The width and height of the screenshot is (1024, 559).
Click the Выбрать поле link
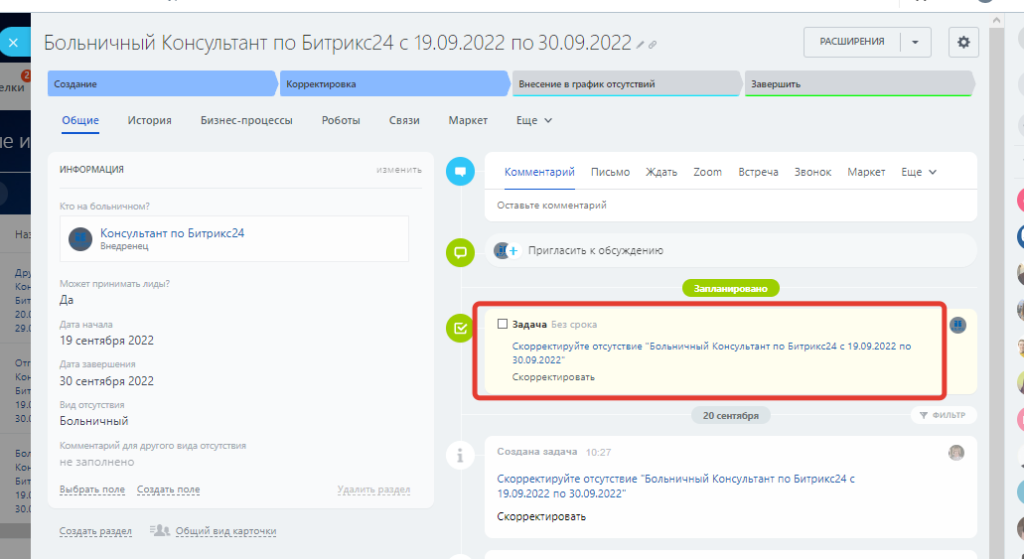coord(92,489)
